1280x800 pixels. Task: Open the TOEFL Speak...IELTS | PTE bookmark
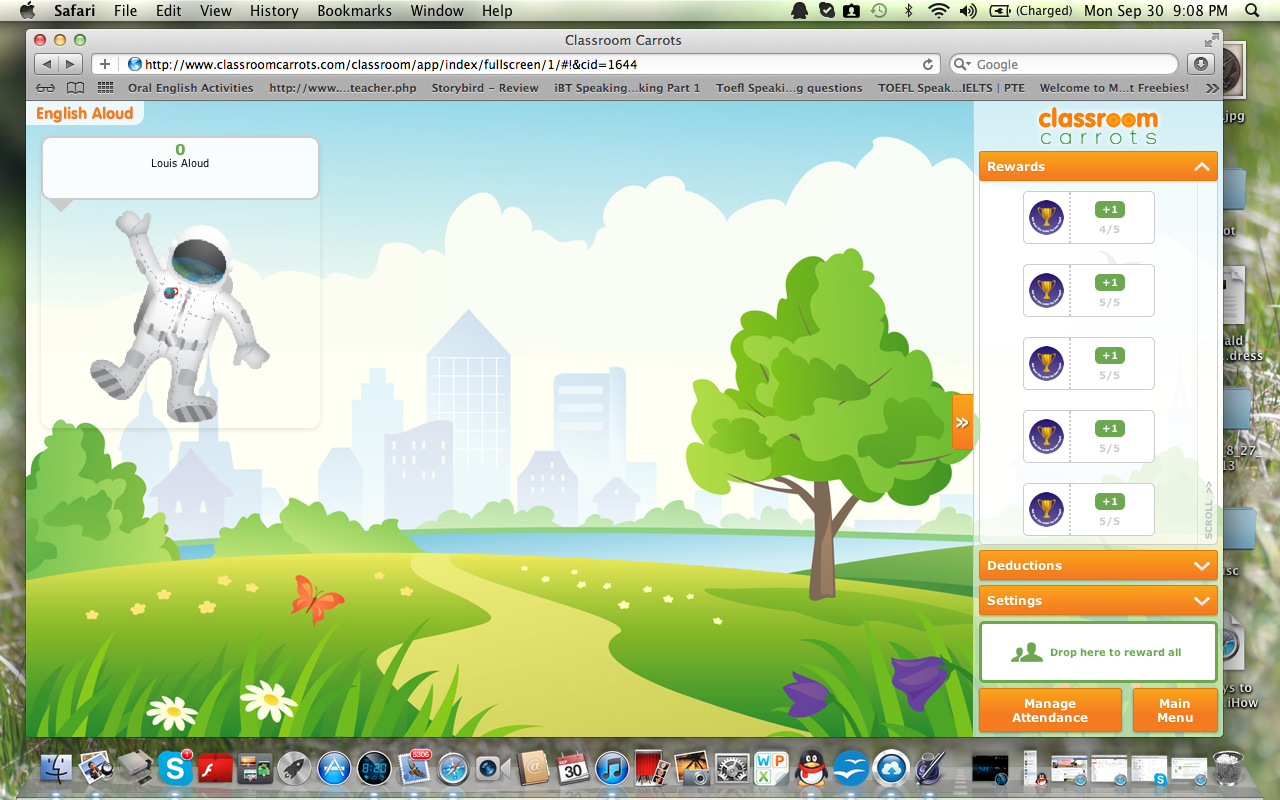[x=952, y=88]
